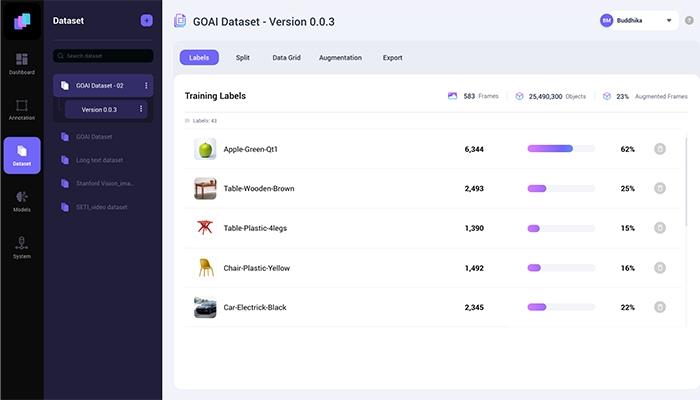
Task: Open the Models section in the sidebar
Action: point(21,201)
